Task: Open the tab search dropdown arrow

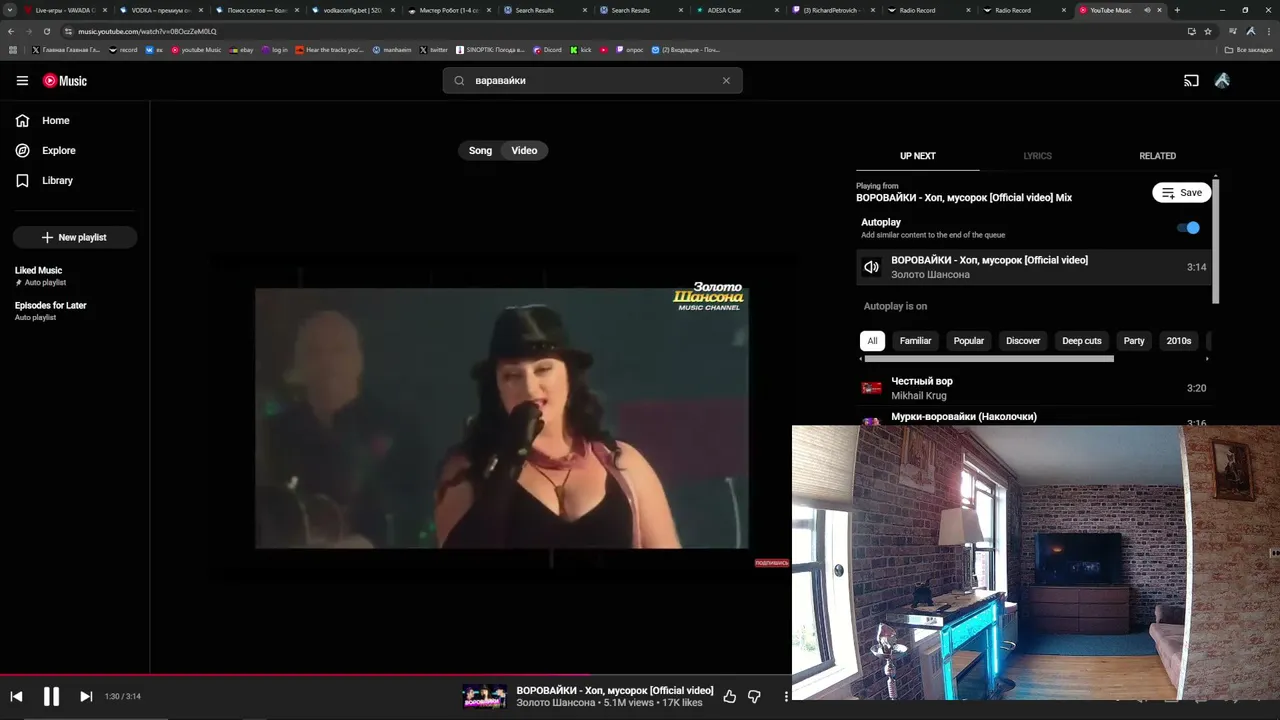Action: (x=10, y=10)
